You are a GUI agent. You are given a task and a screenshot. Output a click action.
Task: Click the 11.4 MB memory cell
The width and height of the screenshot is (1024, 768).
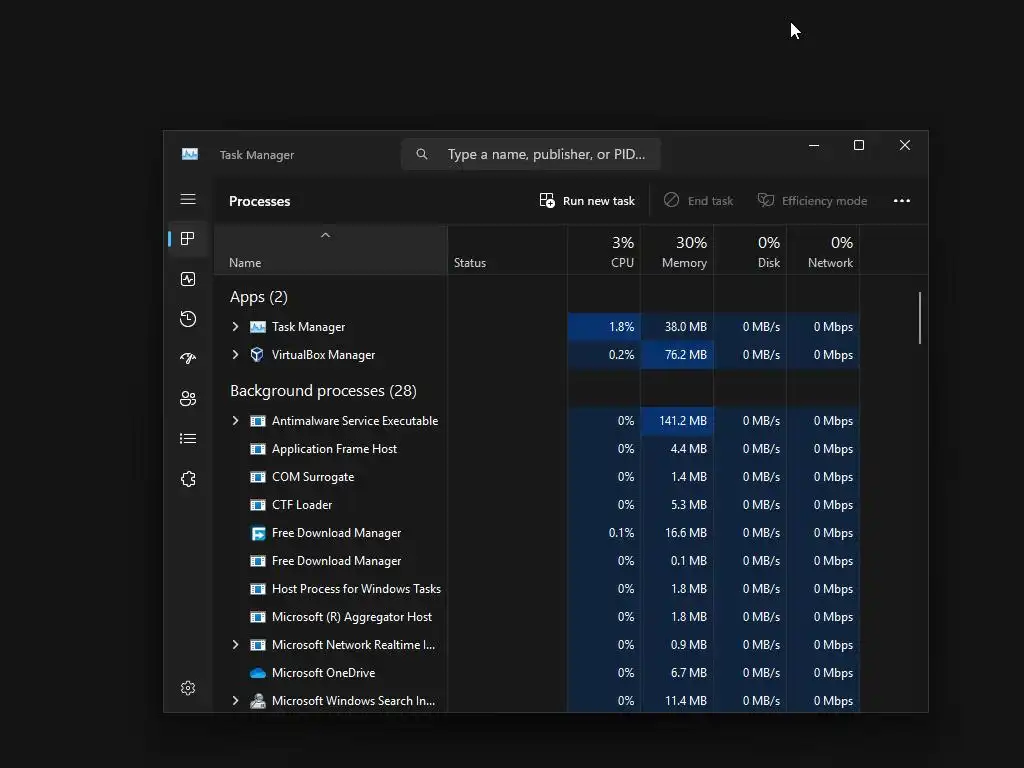[677, 701]
